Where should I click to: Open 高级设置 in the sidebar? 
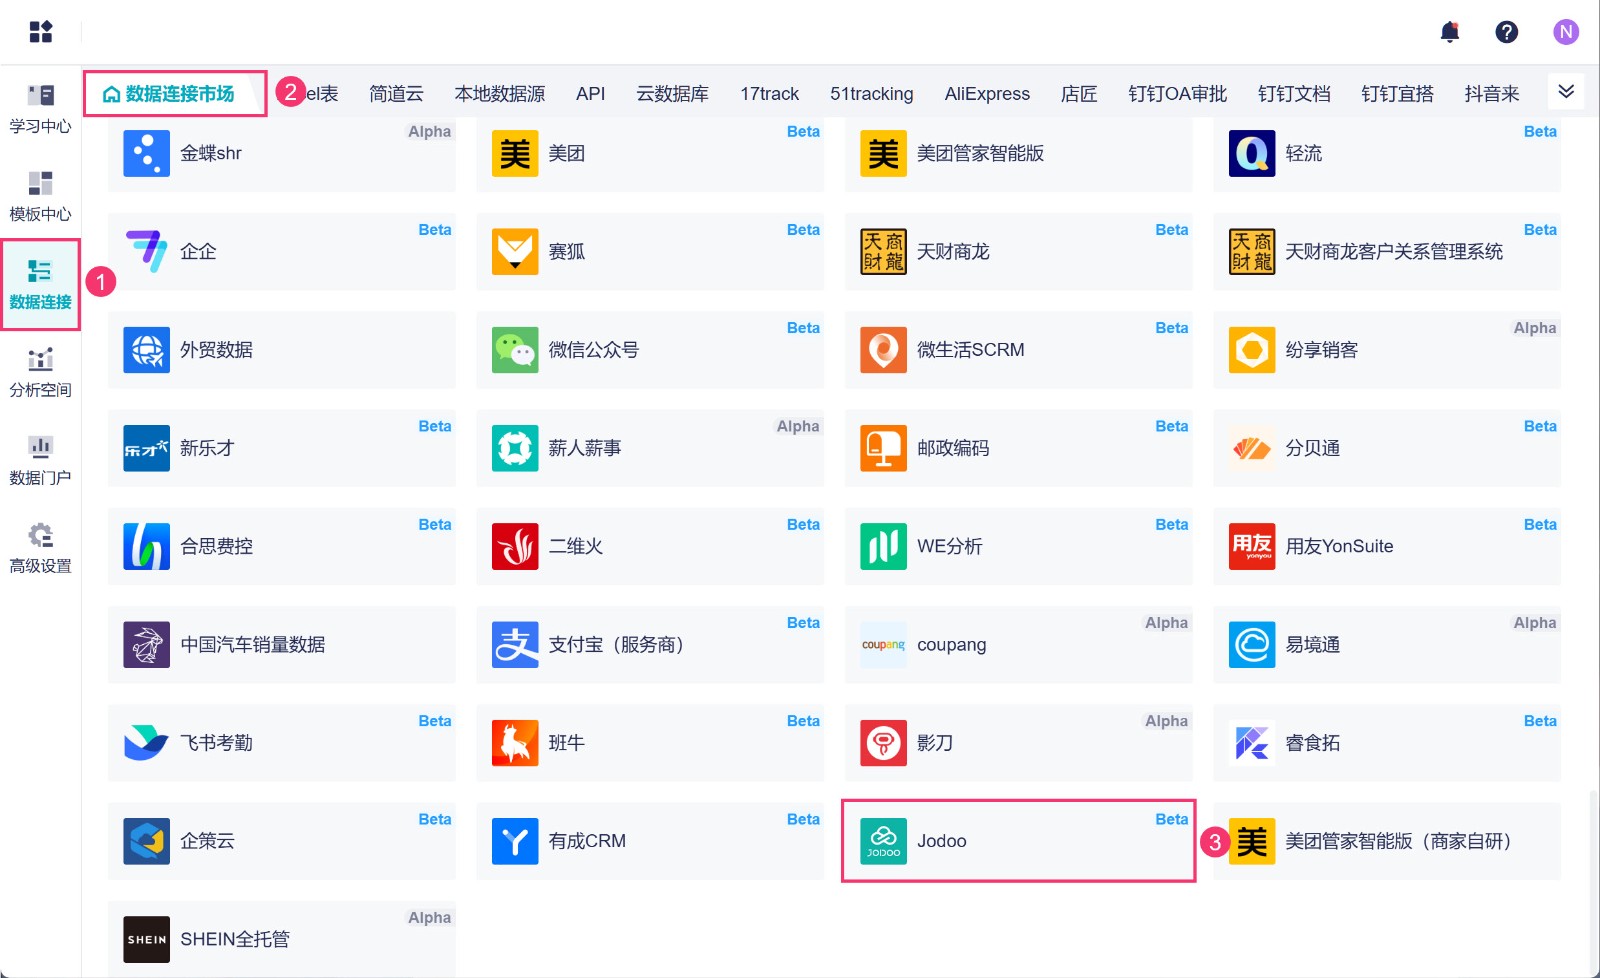tap(40, 549)
